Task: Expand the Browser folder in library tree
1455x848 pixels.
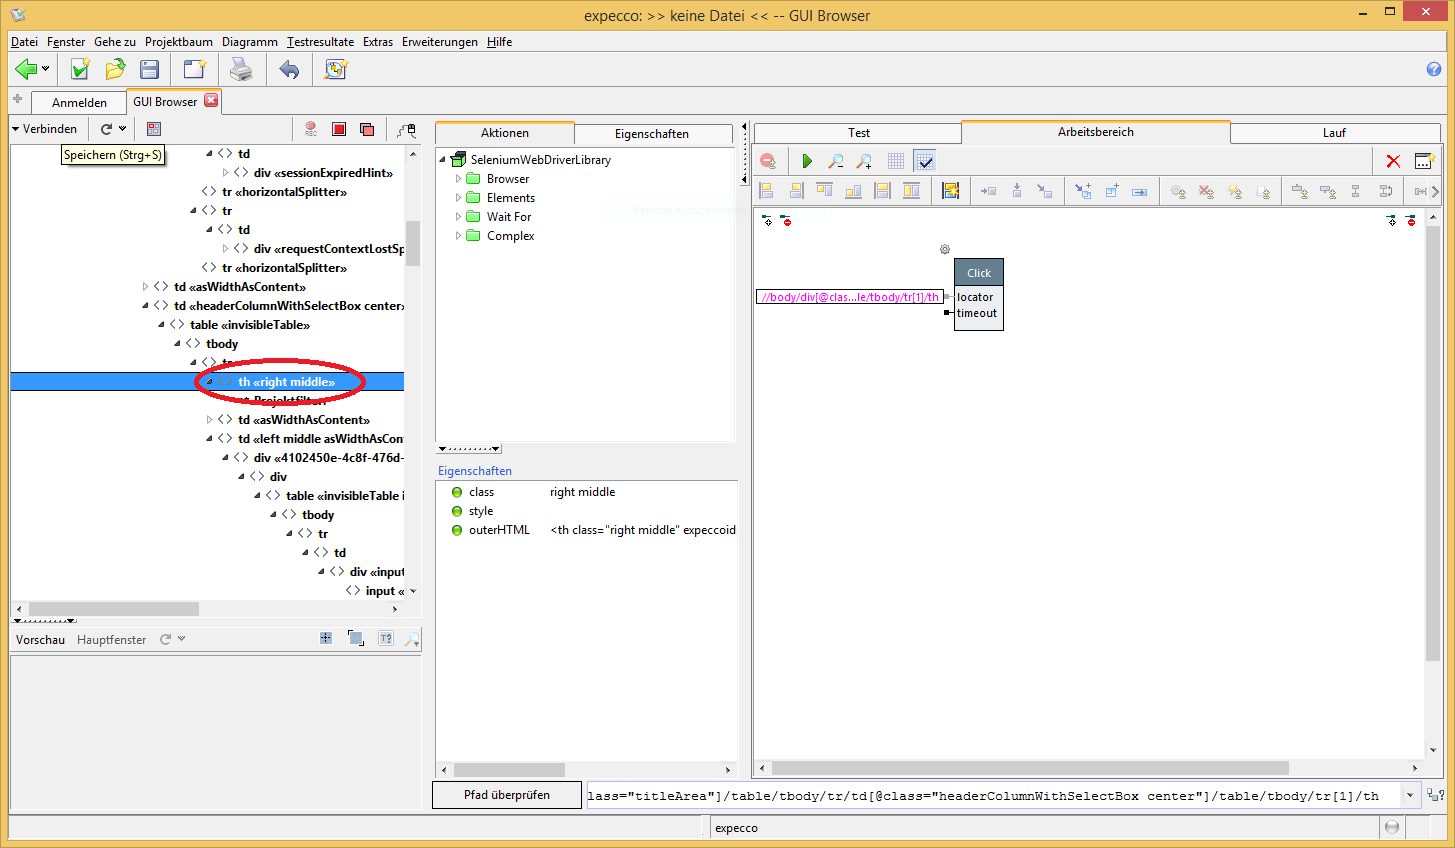Action: 459,179
